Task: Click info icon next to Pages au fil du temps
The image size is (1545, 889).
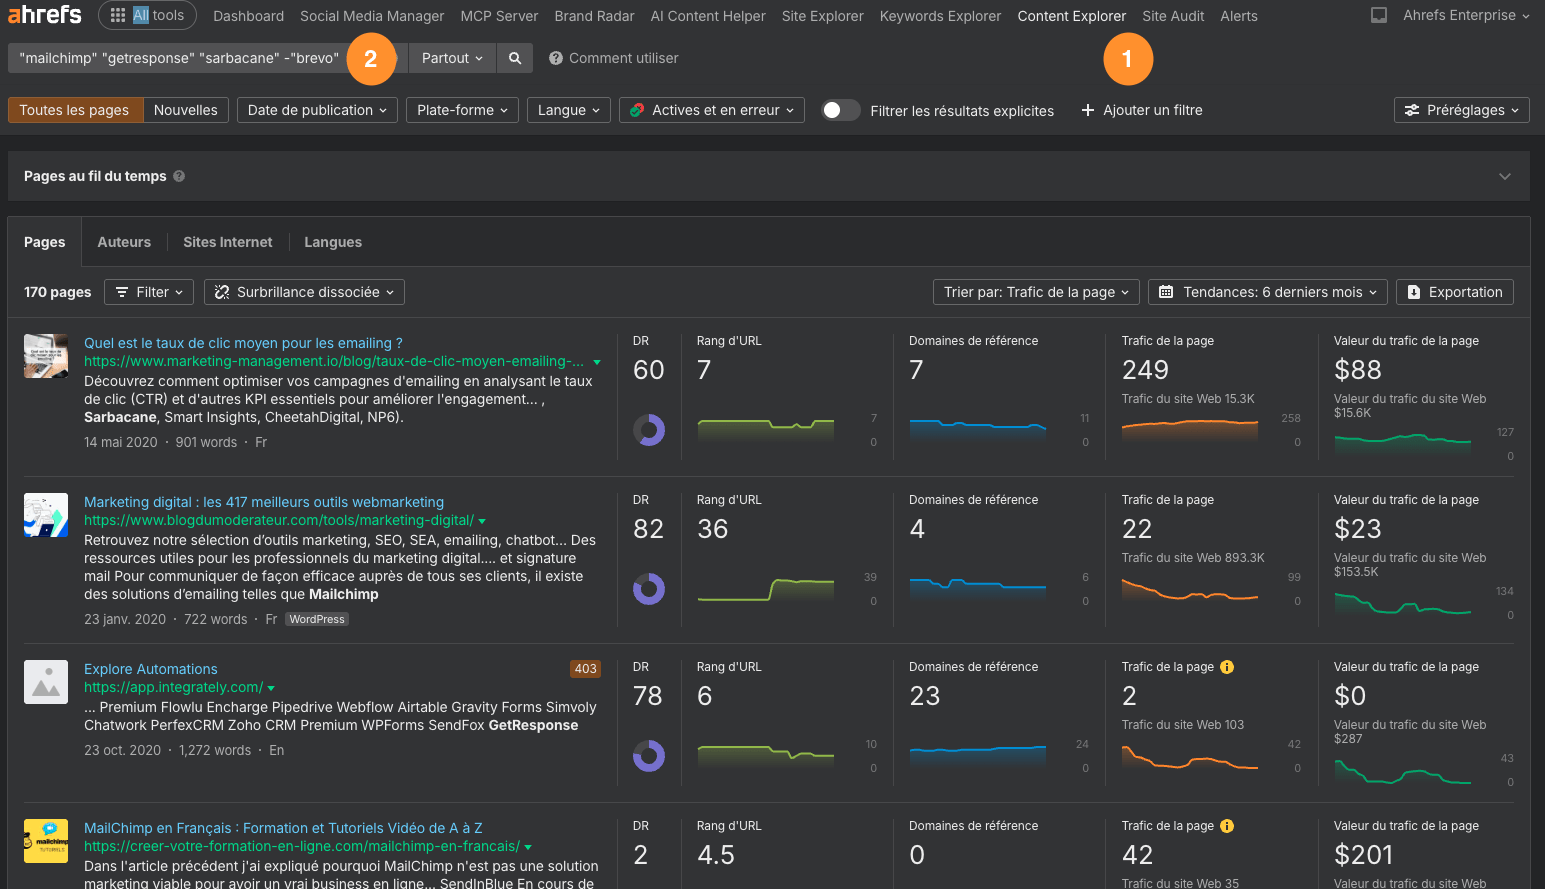Action: pyautogui.click(x=179, y=176)
